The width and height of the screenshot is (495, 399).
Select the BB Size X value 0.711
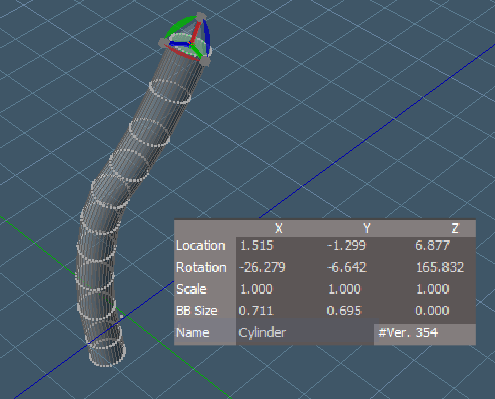pyautogui.click(x=256, y=311)
